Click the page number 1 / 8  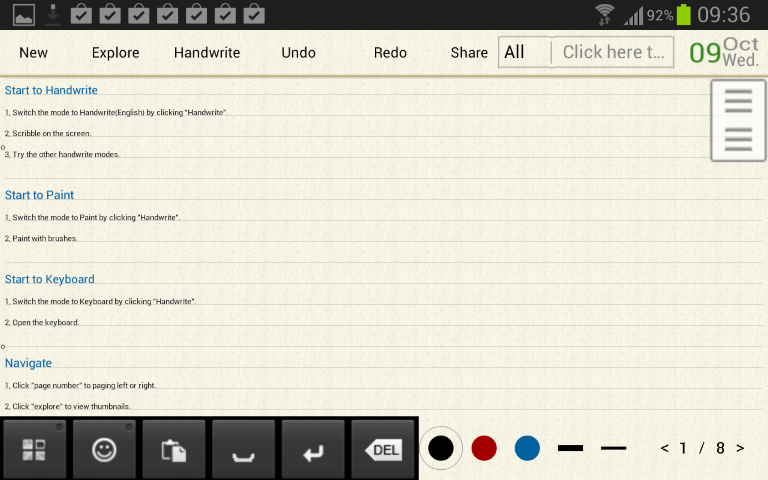[702, 448]
